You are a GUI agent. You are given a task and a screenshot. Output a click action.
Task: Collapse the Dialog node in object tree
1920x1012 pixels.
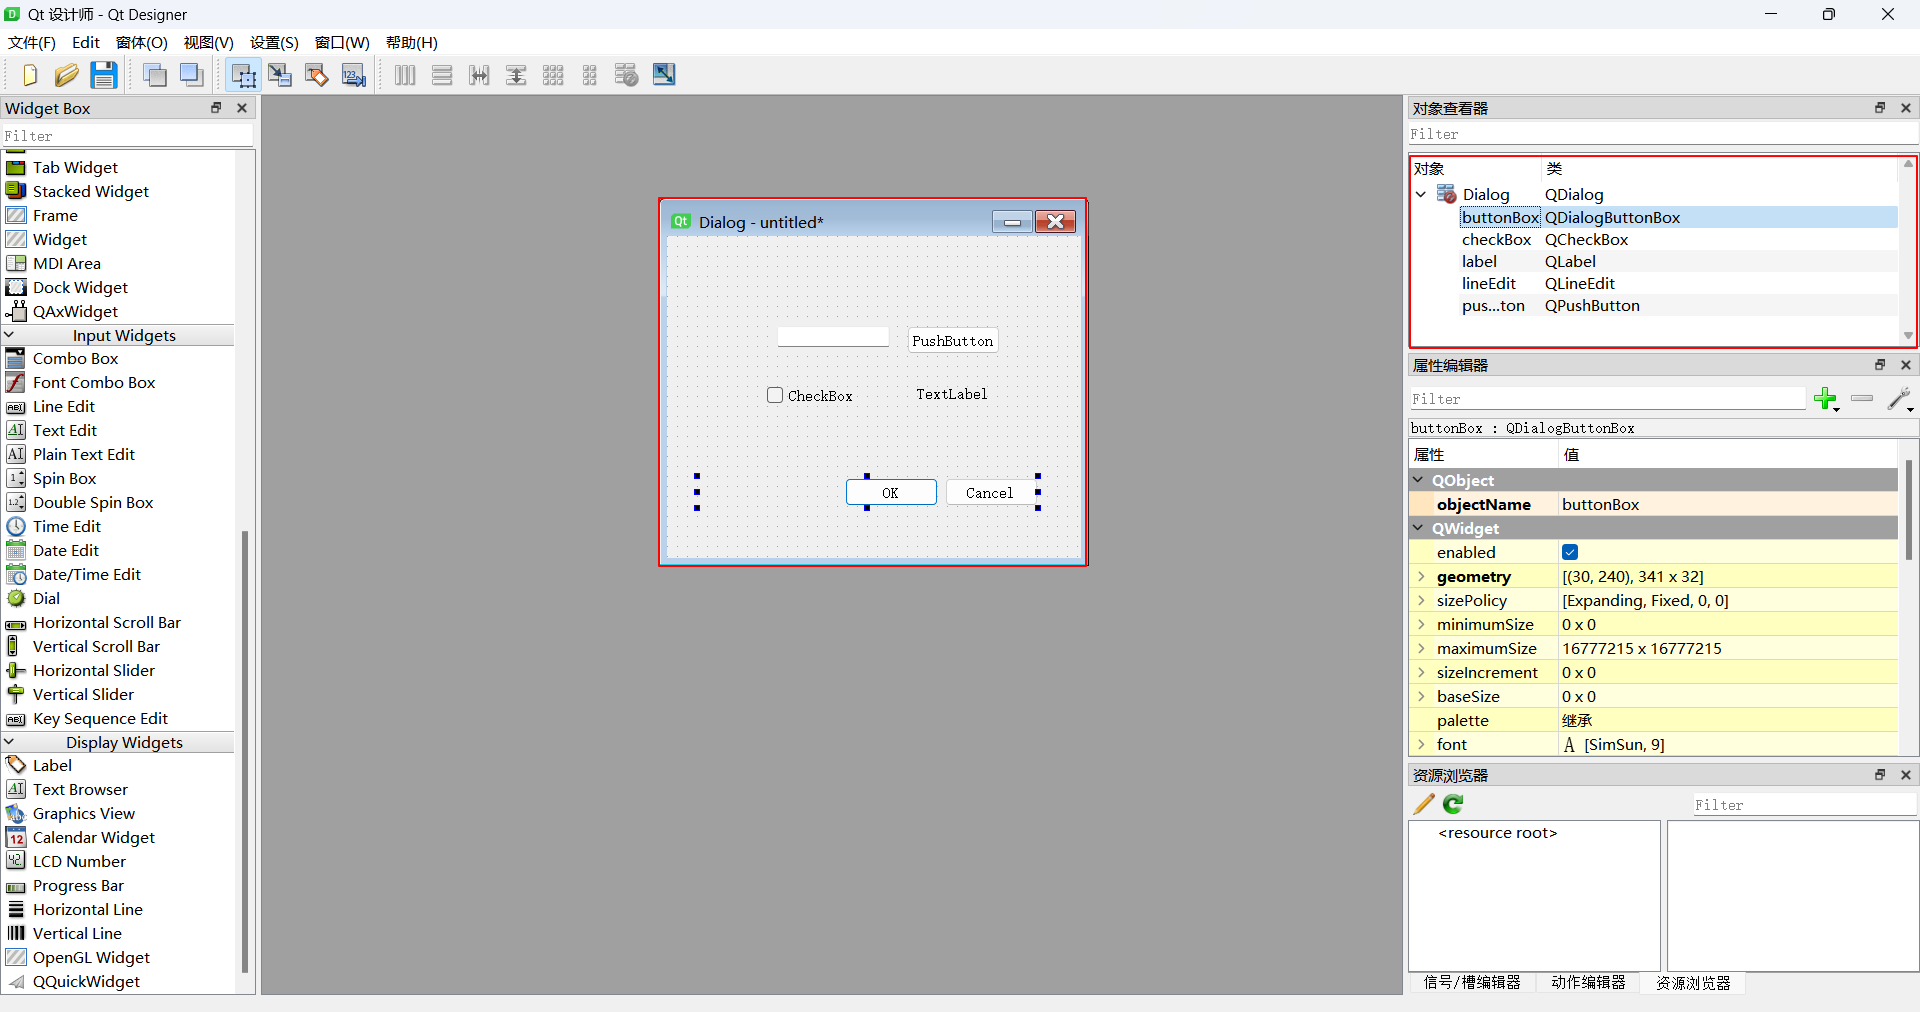pyautogui.click(x=1421, y=194)
